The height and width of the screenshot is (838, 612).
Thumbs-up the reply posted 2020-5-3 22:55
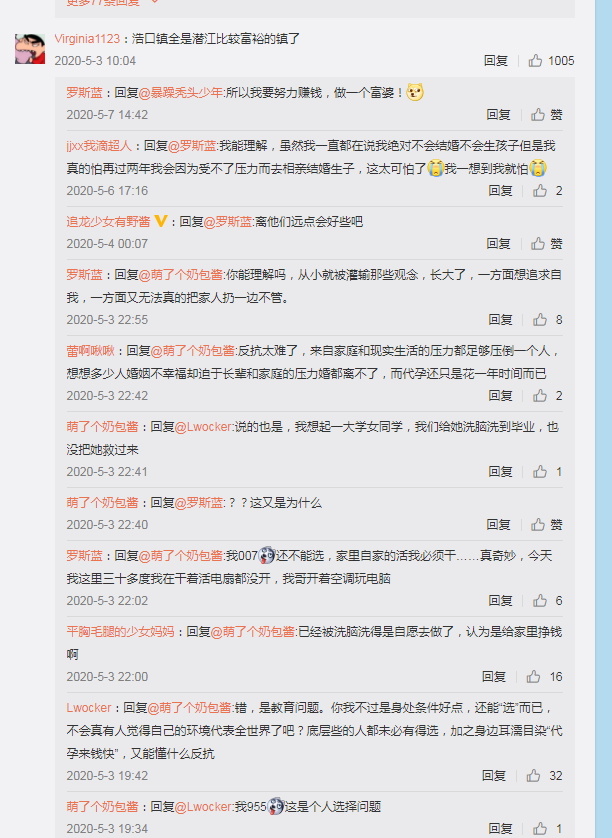(x=547, y=320)
